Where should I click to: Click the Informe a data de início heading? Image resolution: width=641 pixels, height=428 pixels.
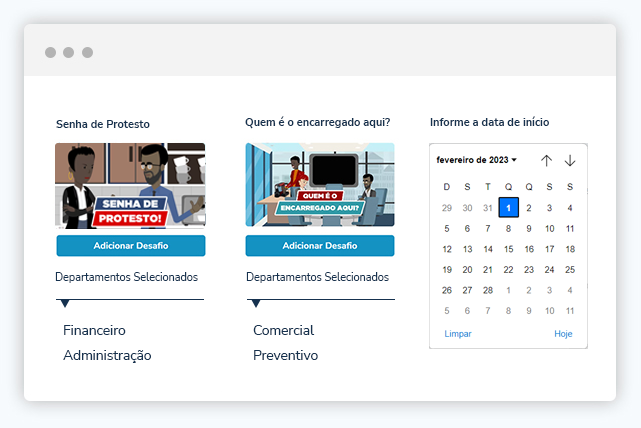tap(489, 122)
